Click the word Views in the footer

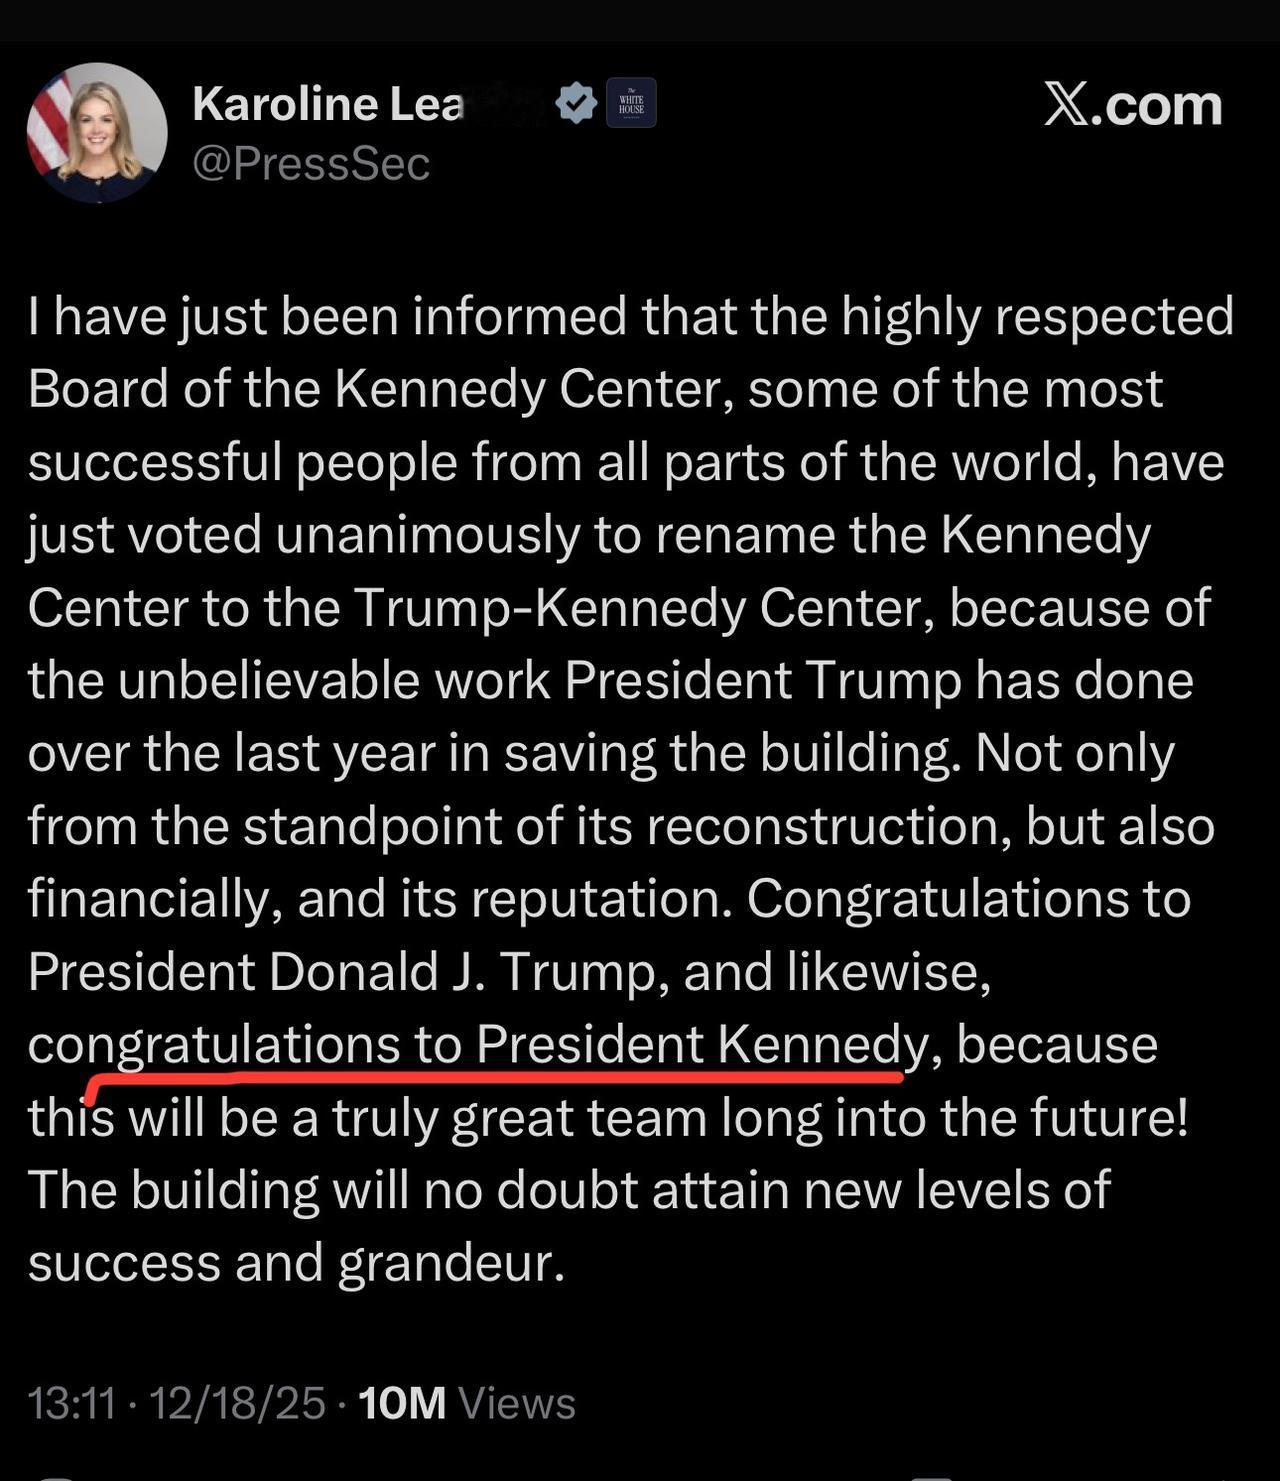click(x=517, y=1403)
